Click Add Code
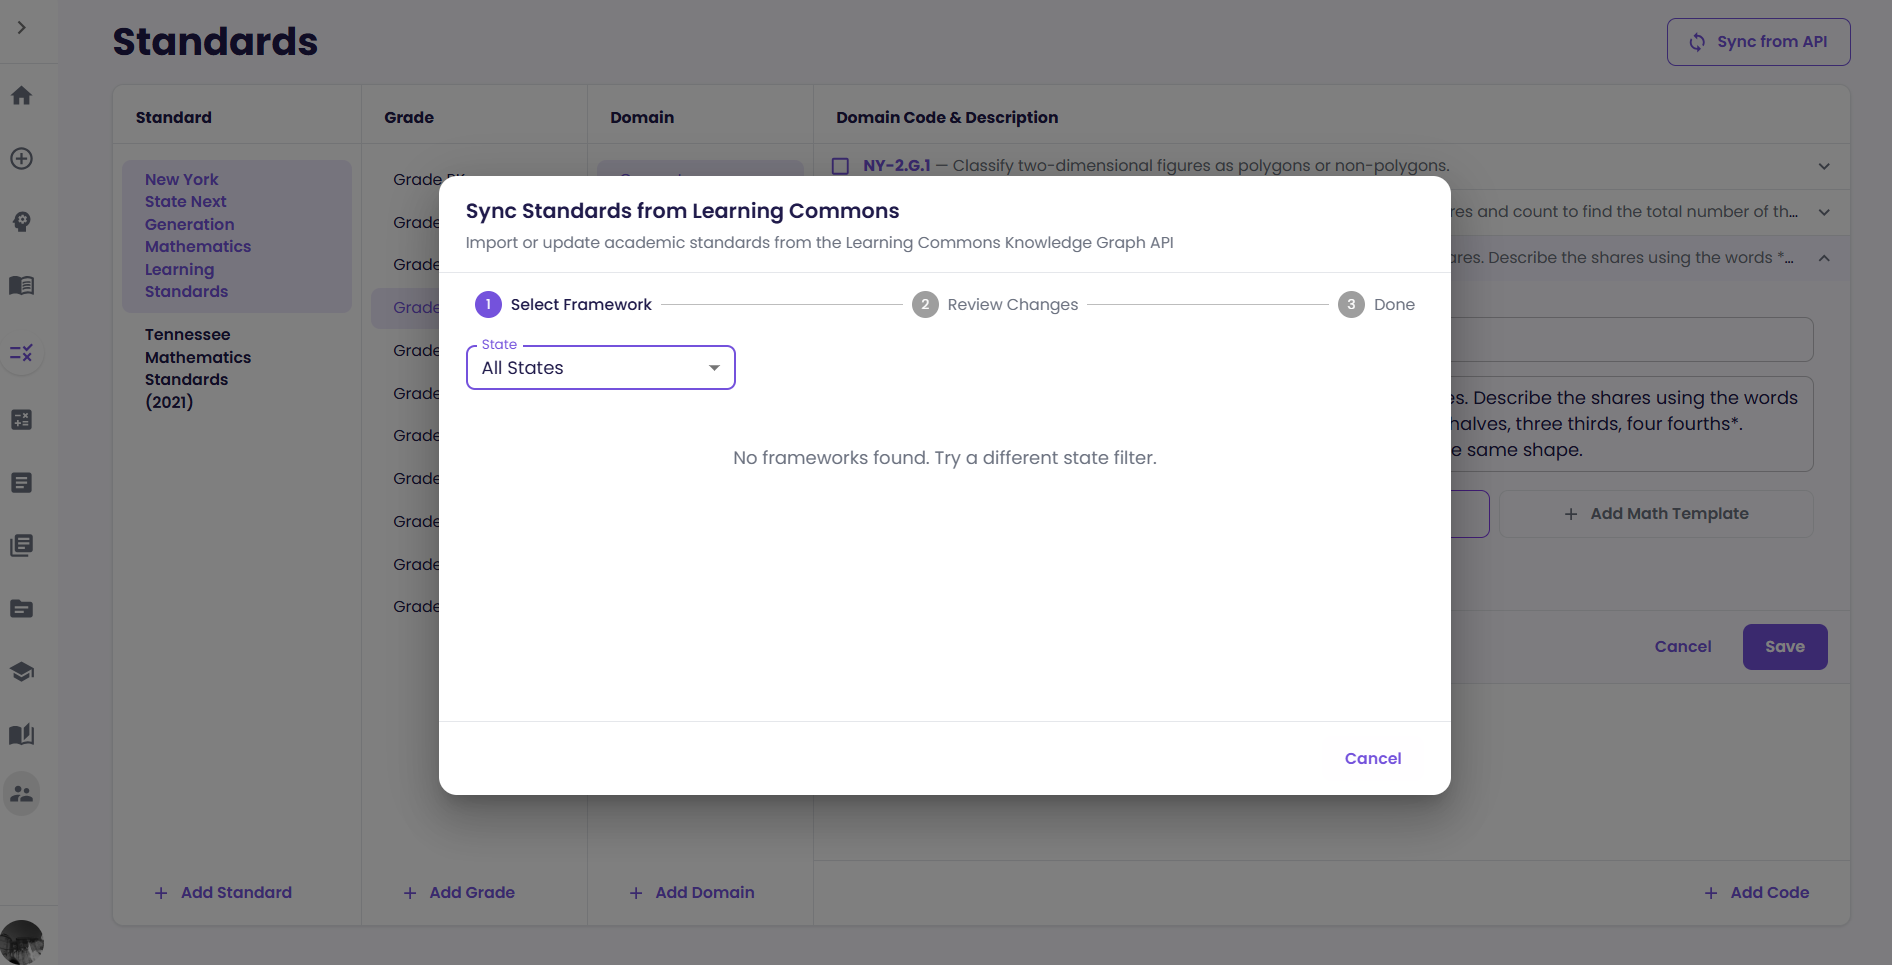The width and height of the screenshot is (1892, 965). 1757,893
